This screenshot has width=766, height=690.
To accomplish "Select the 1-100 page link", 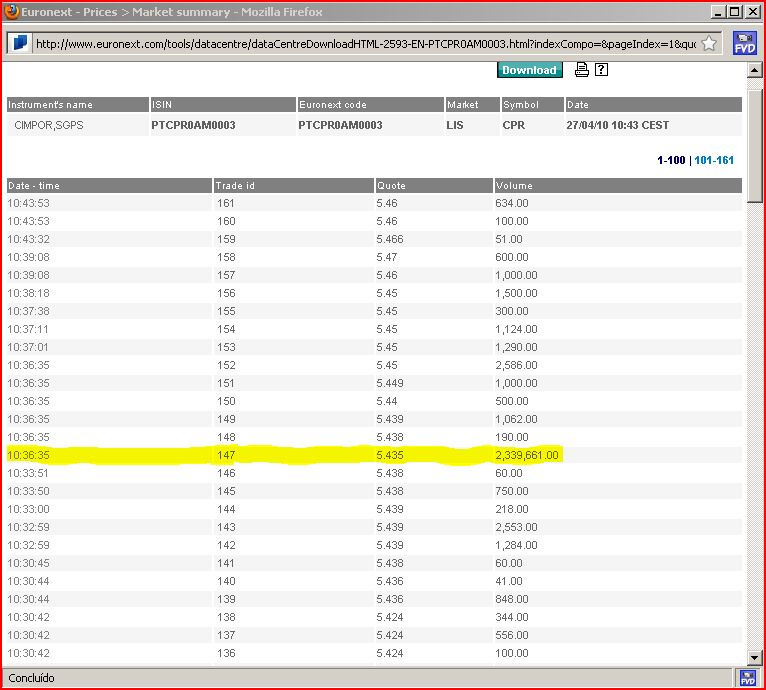I will click(x=671, y=160).
